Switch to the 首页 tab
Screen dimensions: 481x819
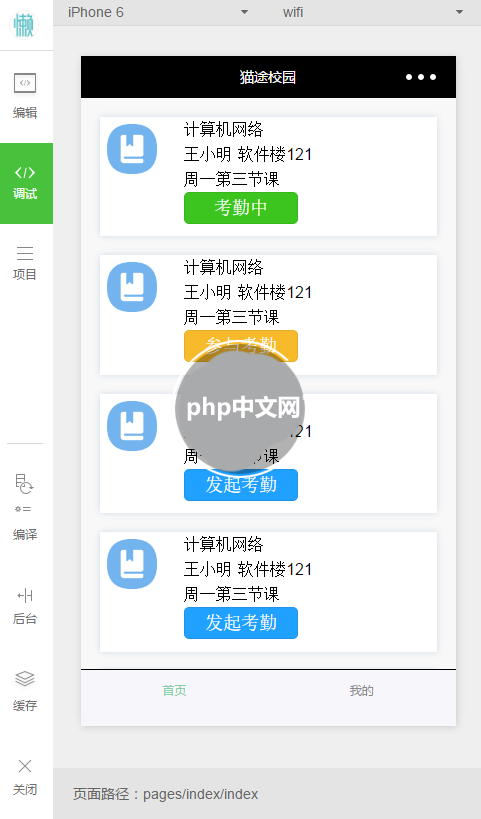pos(174,691)
